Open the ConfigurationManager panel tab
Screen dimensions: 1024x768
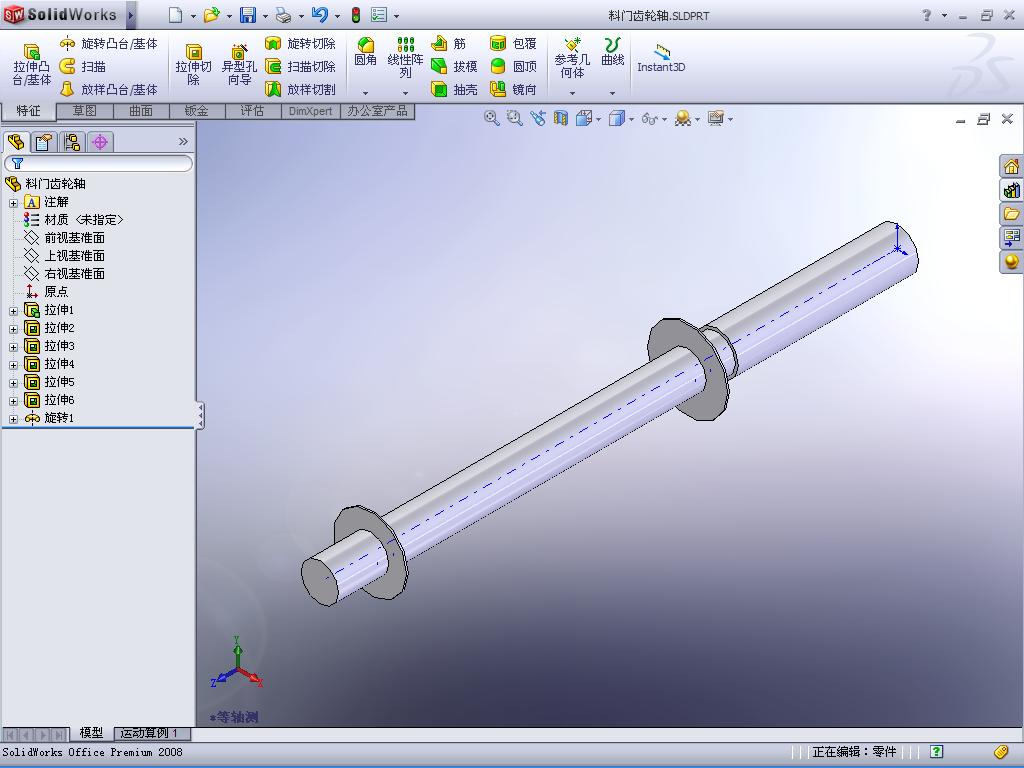click(x=72, y=142)
